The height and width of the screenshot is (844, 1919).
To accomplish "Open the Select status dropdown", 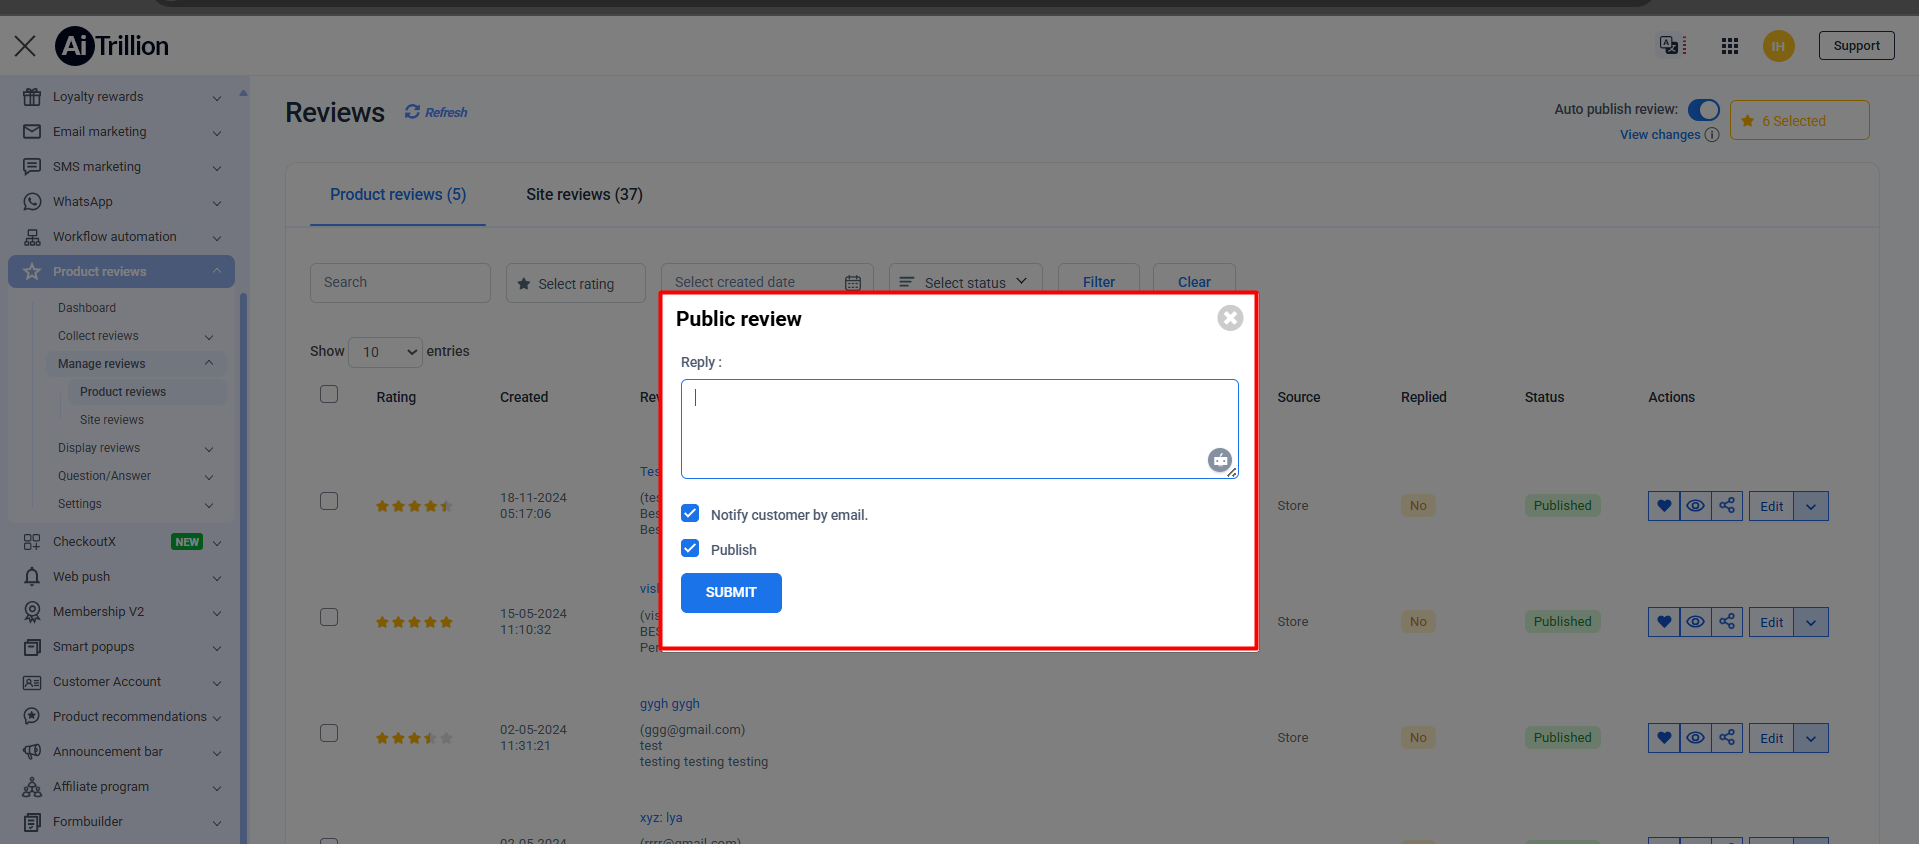I will point(965,283).
